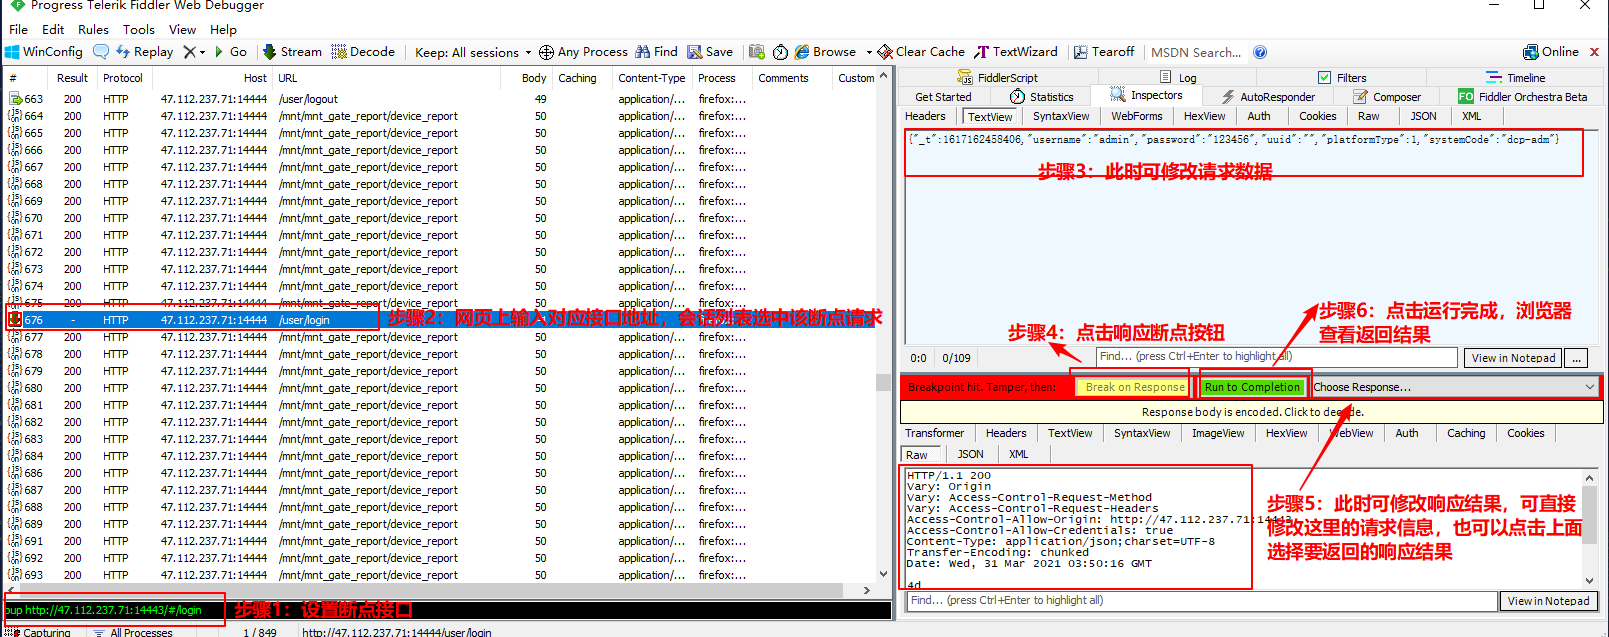Select request HexView tab

pyautogui.click(x=1204, y=116)
